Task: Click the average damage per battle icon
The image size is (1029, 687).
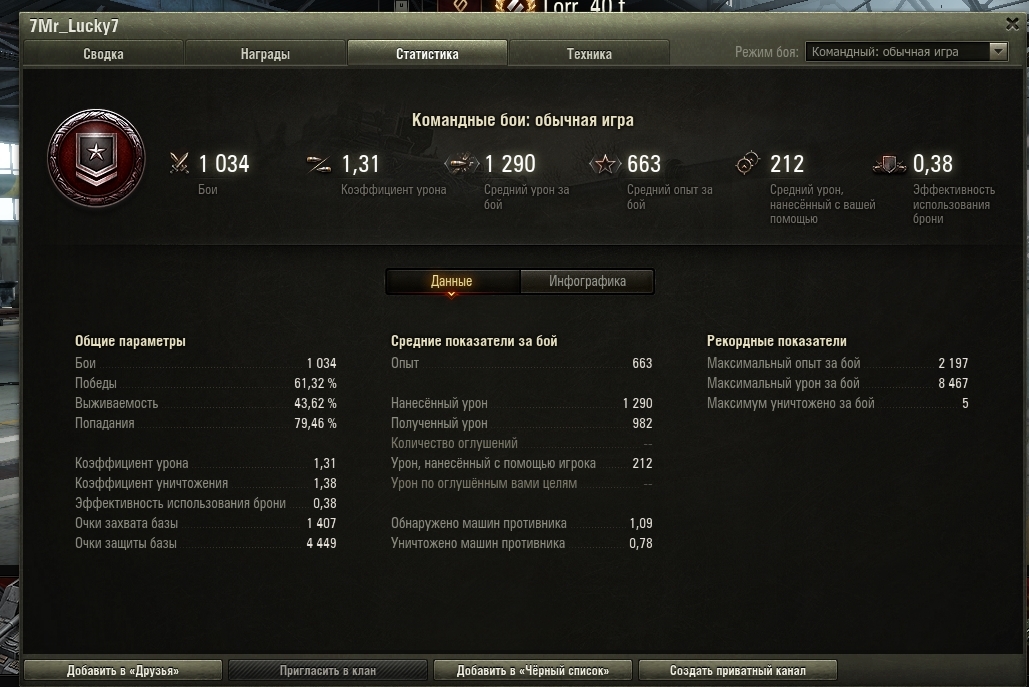Action: point(461,163)
